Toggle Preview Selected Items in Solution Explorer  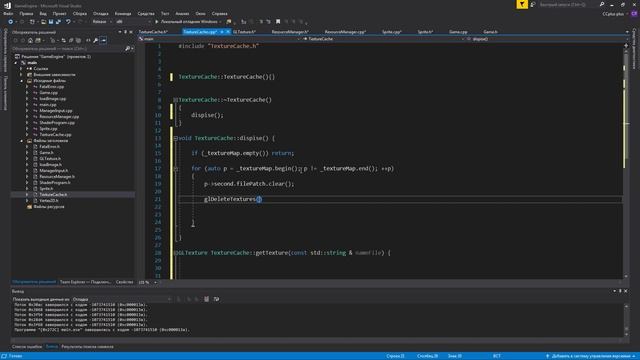[104, 40]
